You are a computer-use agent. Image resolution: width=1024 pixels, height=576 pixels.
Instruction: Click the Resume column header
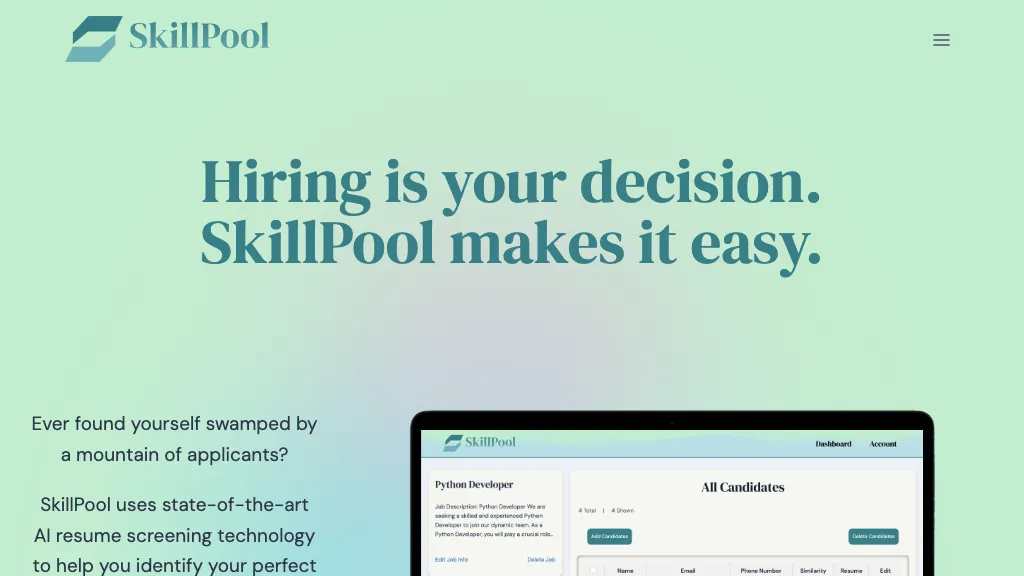pos(851,570)
